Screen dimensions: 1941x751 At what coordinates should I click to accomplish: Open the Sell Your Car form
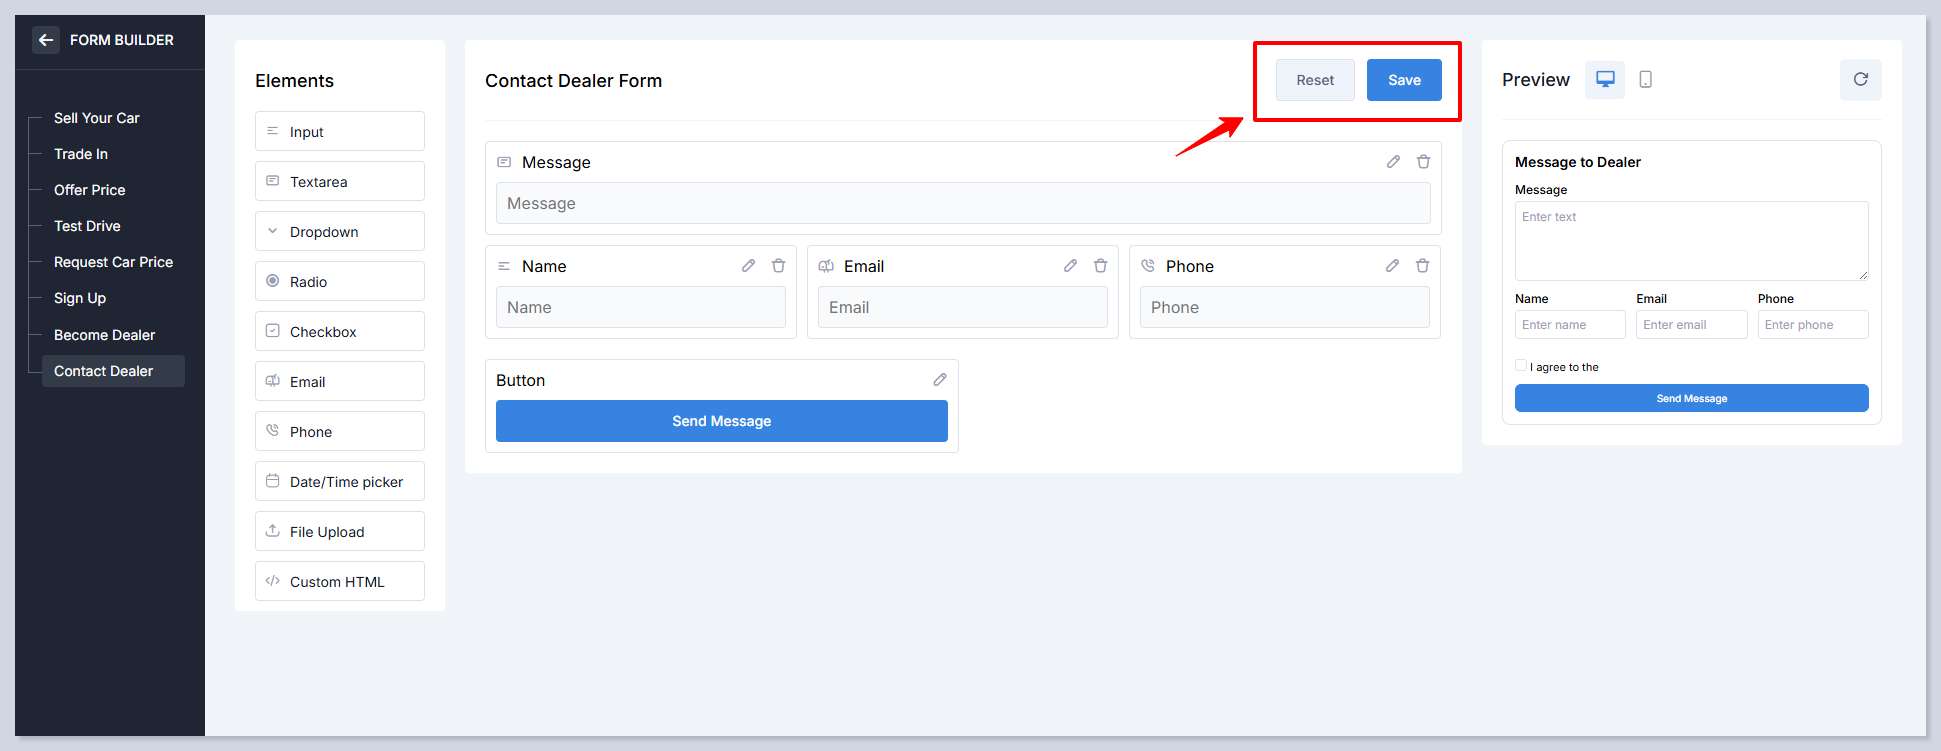[97, 118]
